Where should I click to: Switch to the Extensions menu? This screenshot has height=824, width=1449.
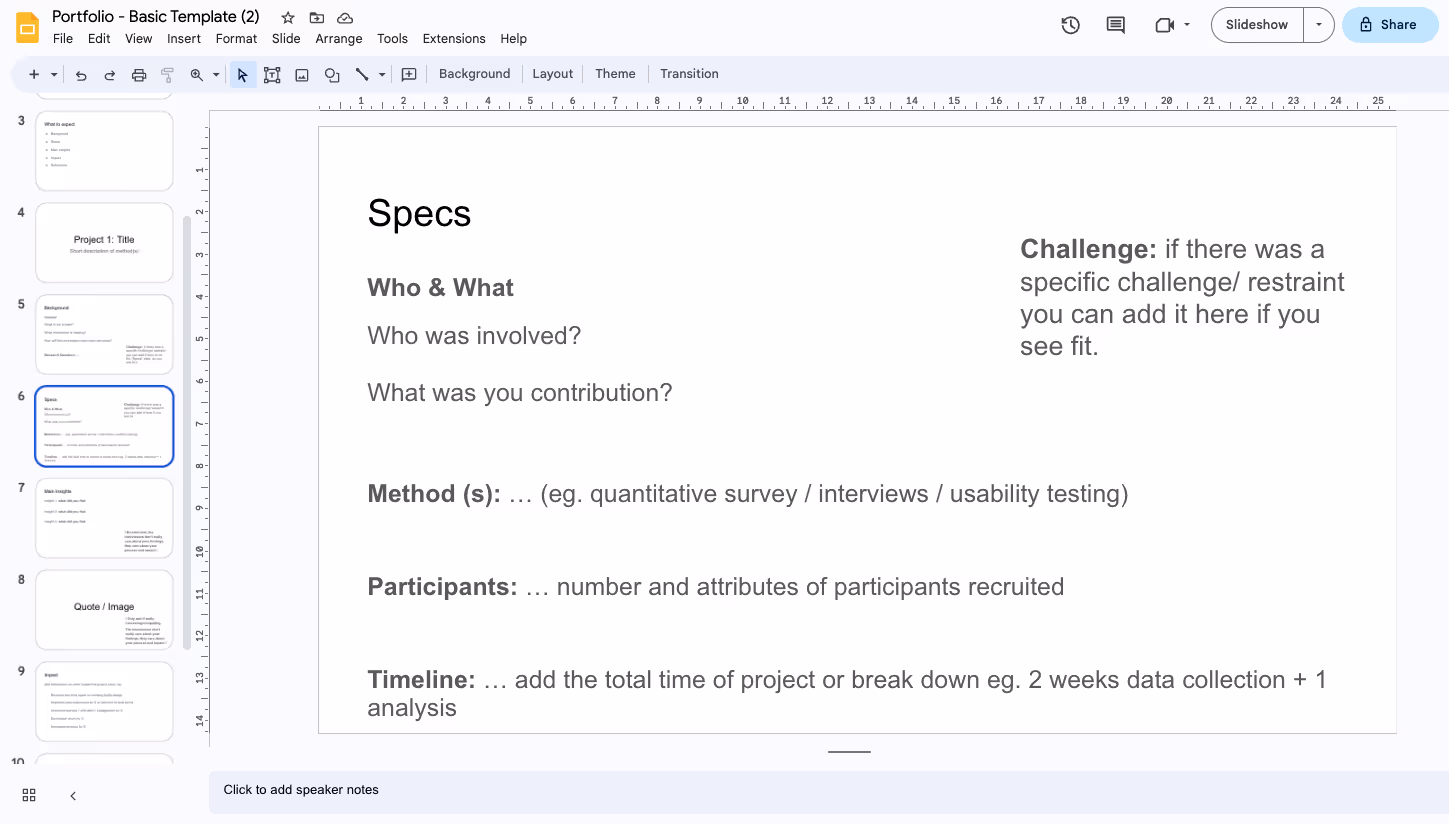pyautogui.click(x=454, y=38)
